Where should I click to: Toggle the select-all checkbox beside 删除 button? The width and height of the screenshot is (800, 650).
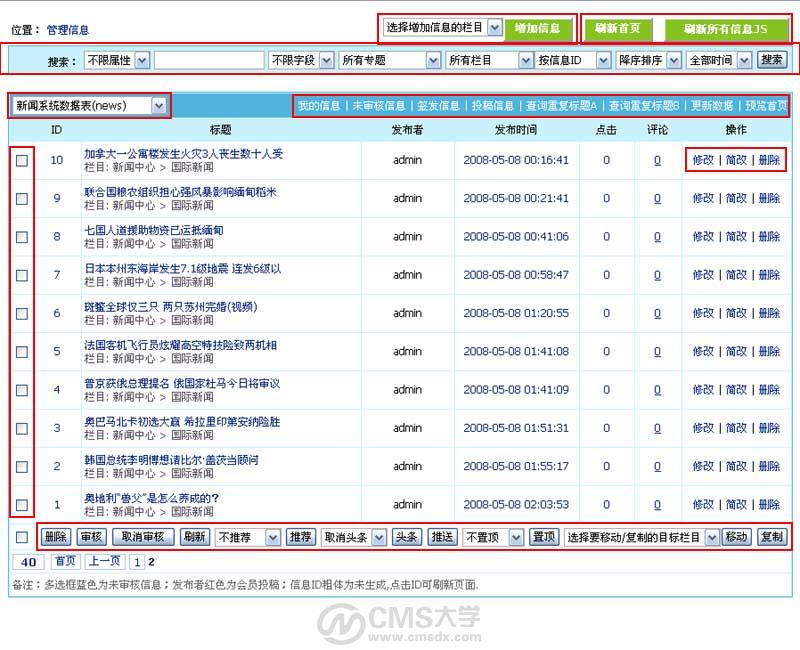click(22, 537)
